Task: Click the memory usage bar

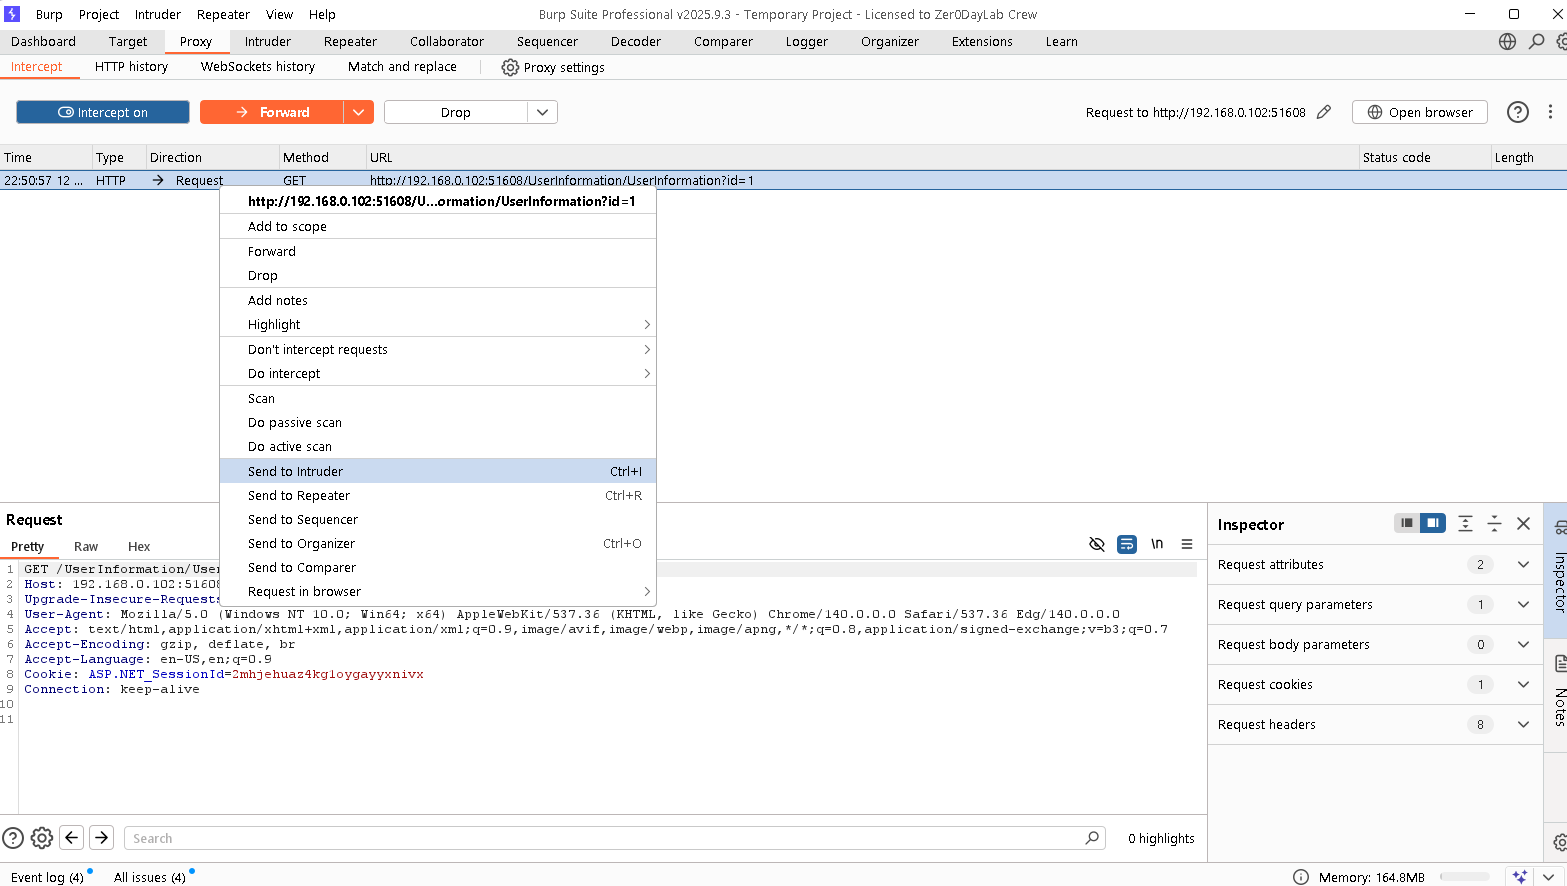Action: pos(1465,877)
